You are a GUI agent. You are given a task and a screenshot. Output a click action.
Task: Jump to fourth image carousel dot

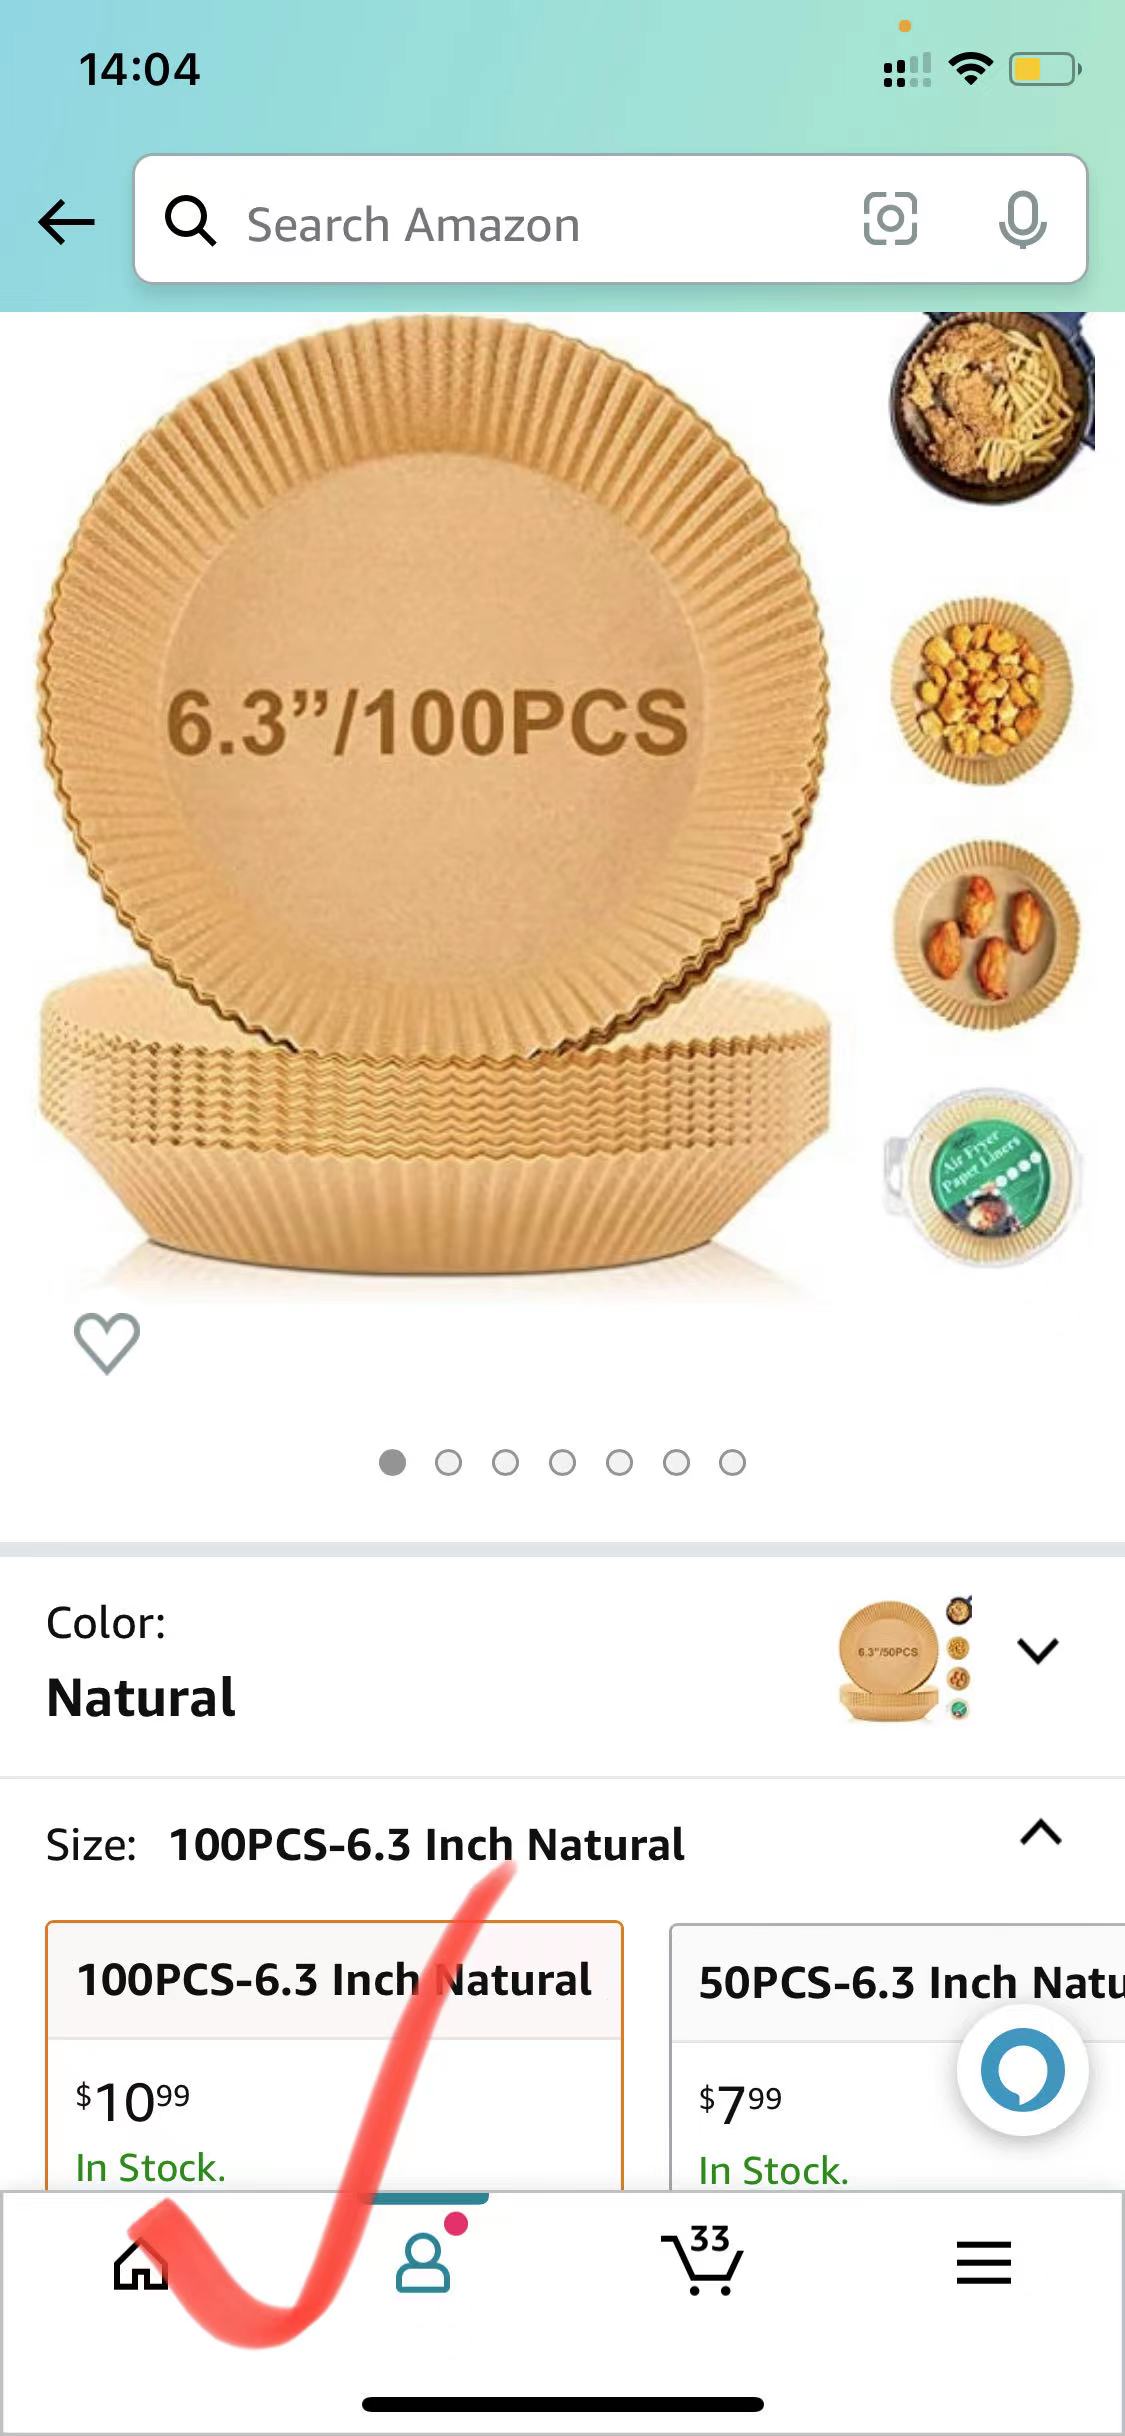click(563, 1463)
